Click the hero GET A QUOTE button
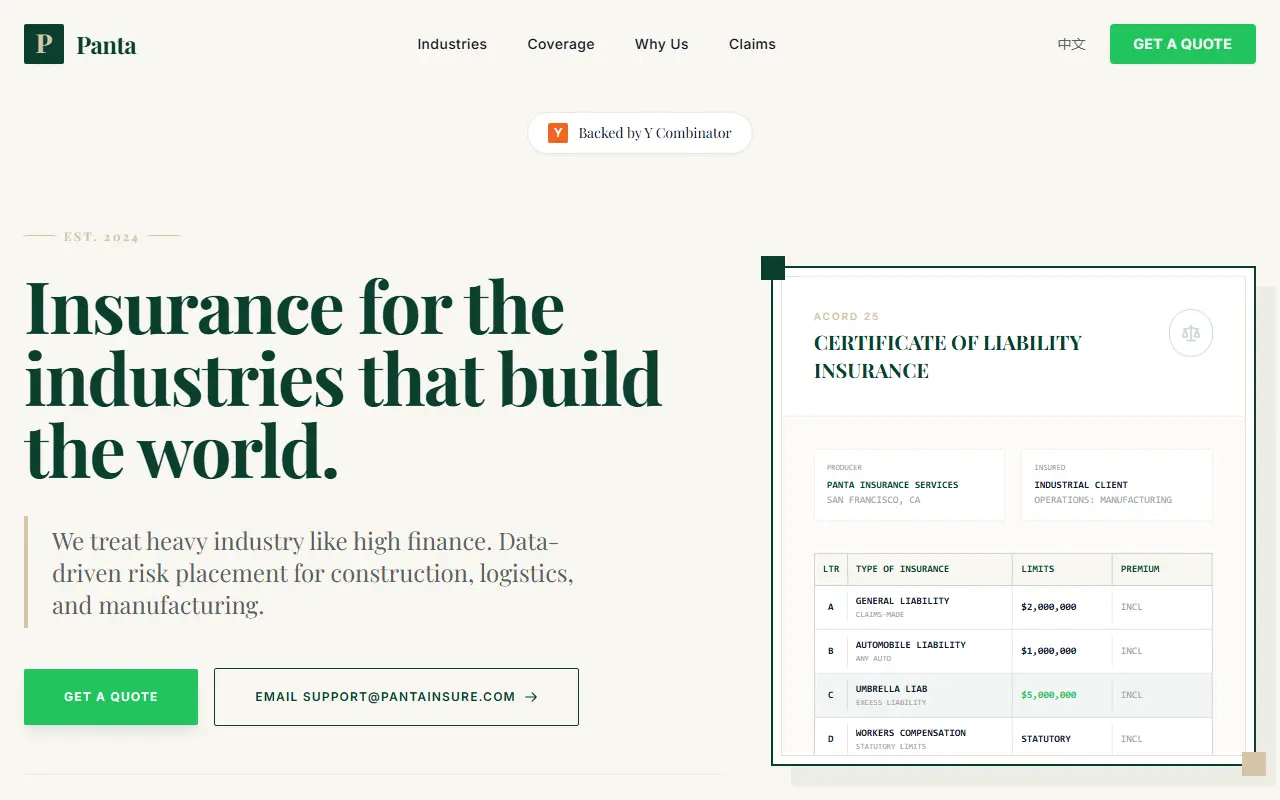 point(111,697)
